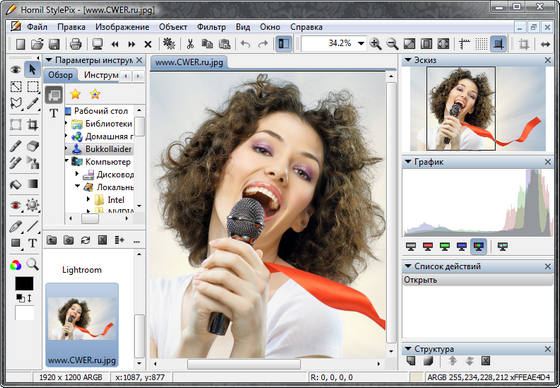The height and width of the screenshot is (388, 560).
Task: Select the Eraser tool
Action: tap(32, 146)
